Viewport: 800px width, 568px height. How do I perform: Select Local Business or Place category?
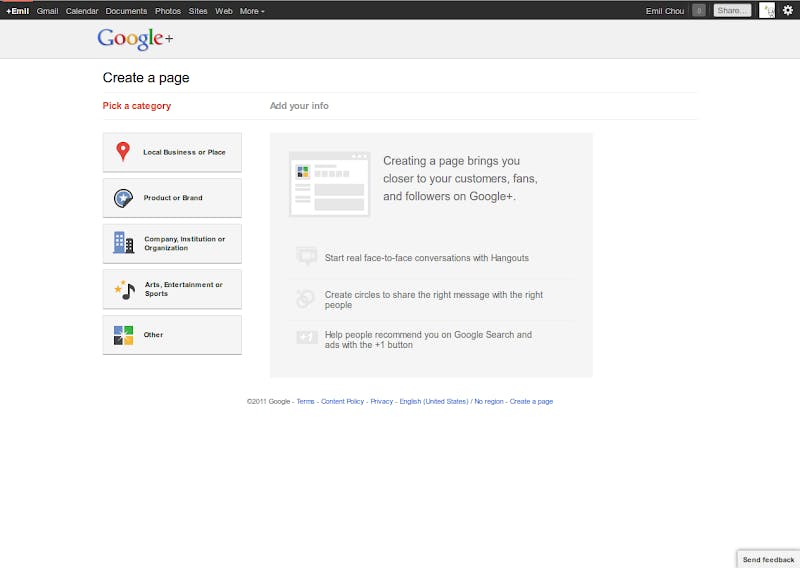172,152
